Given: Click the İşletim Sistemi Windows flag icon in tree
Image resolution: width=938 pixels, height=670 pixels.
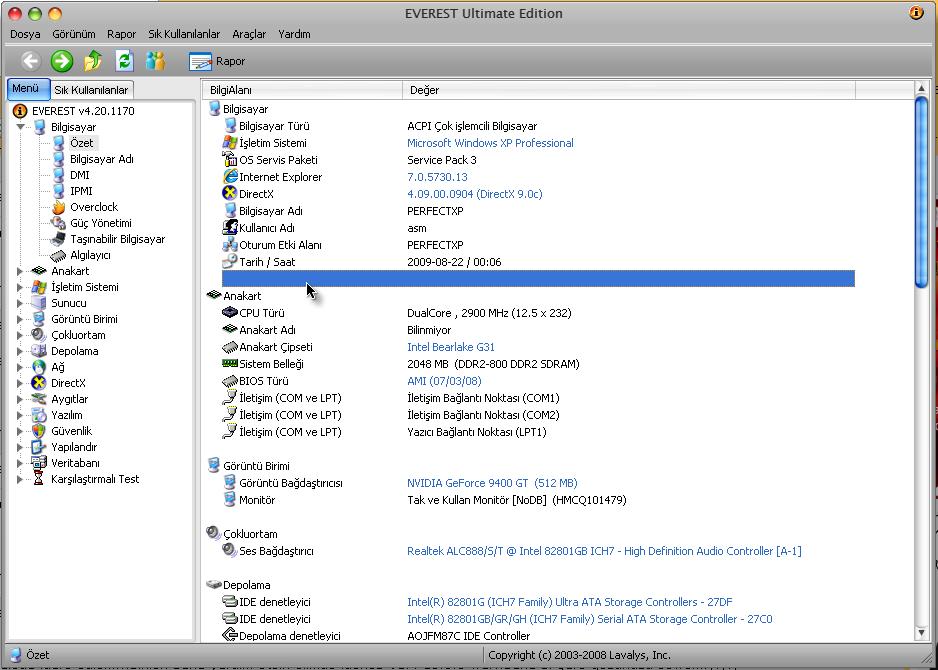Looking at the screenshot, I should 39,287.
